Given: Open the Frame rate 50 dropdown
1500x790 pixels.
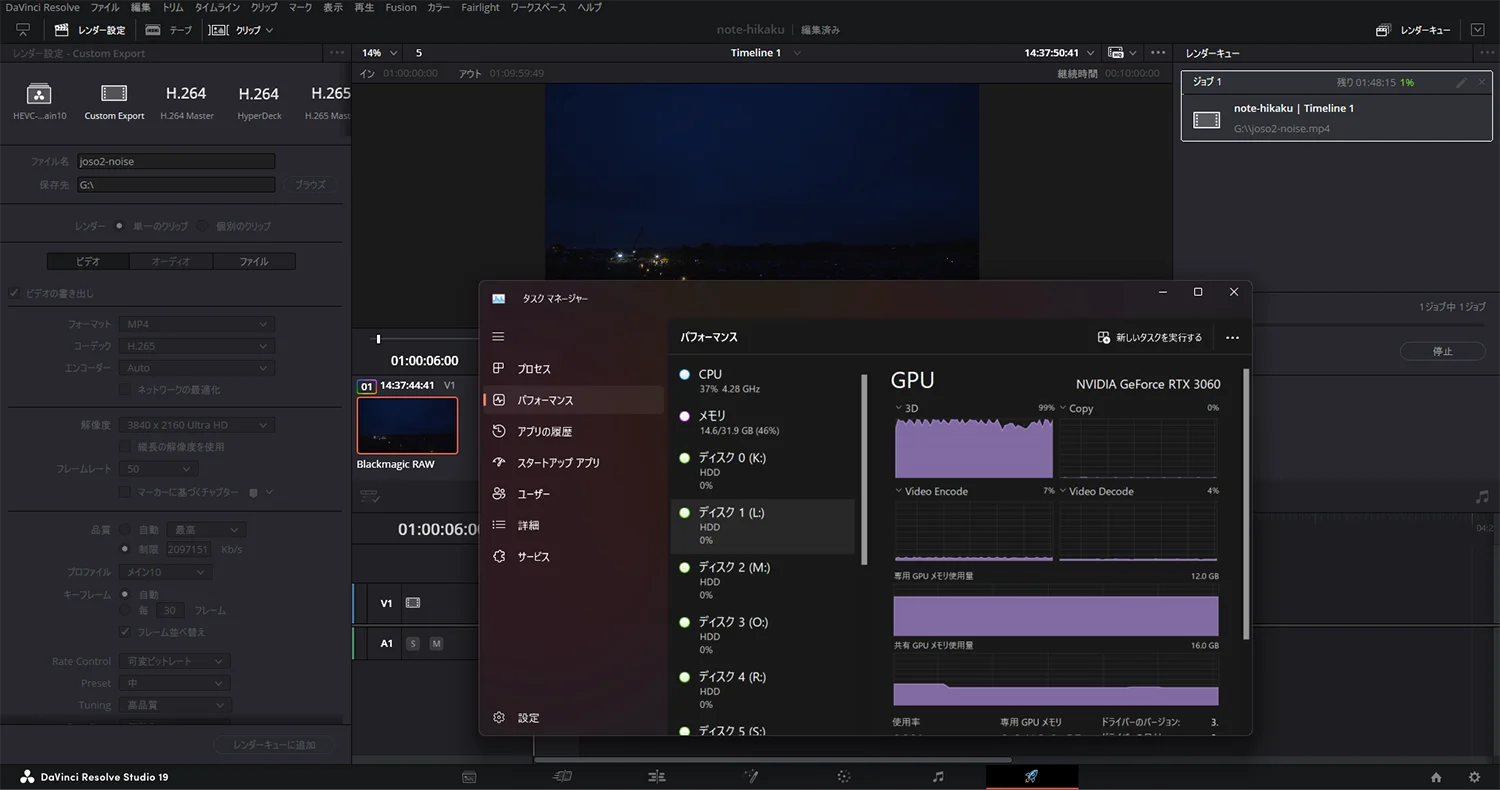Looking at the screenshot, I should tap(158, 469).
